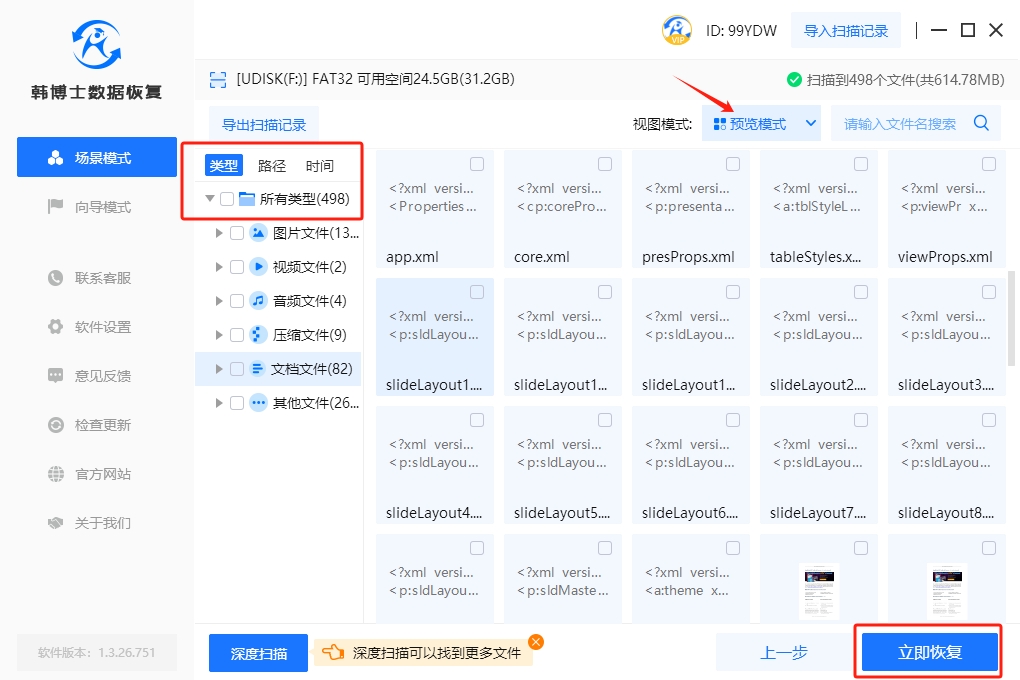Viewport: 1020px width, 680px height.
Task: Expand the 压缩文件(9) tree node
Action: pyautogui.click(x=219, y=335)
